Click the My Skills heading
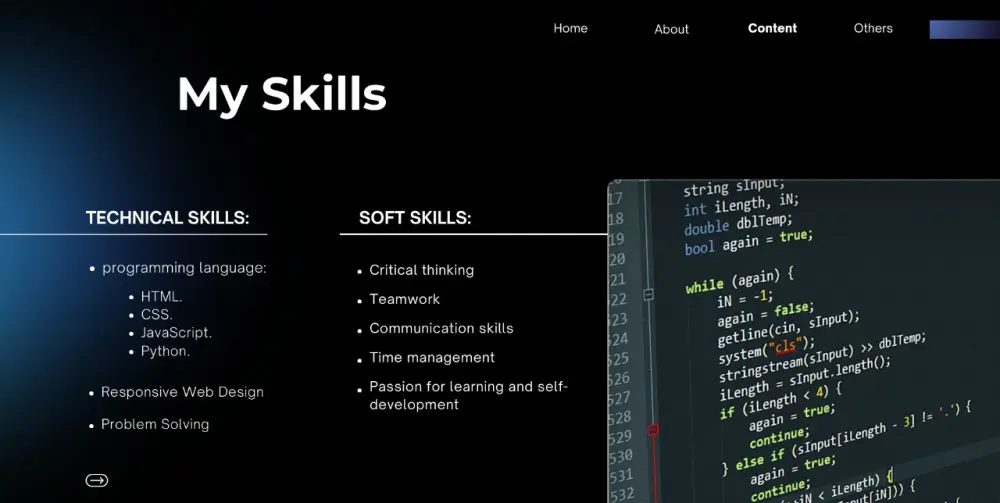 tap(282, 94)
